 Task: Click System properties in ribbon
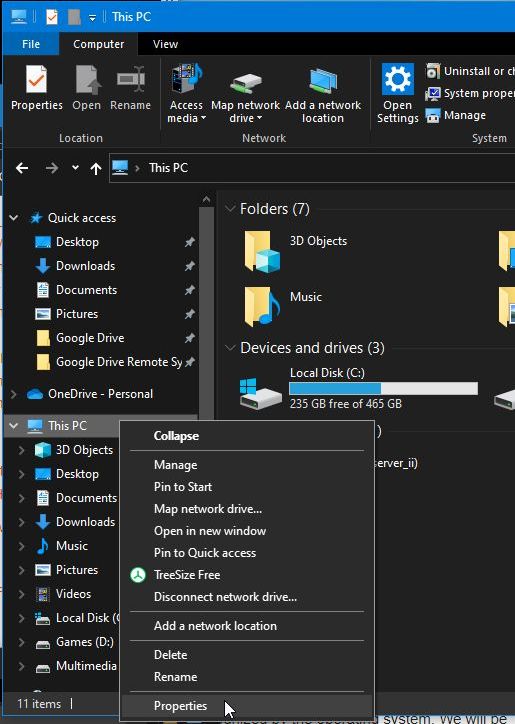[x=469, y=93]
